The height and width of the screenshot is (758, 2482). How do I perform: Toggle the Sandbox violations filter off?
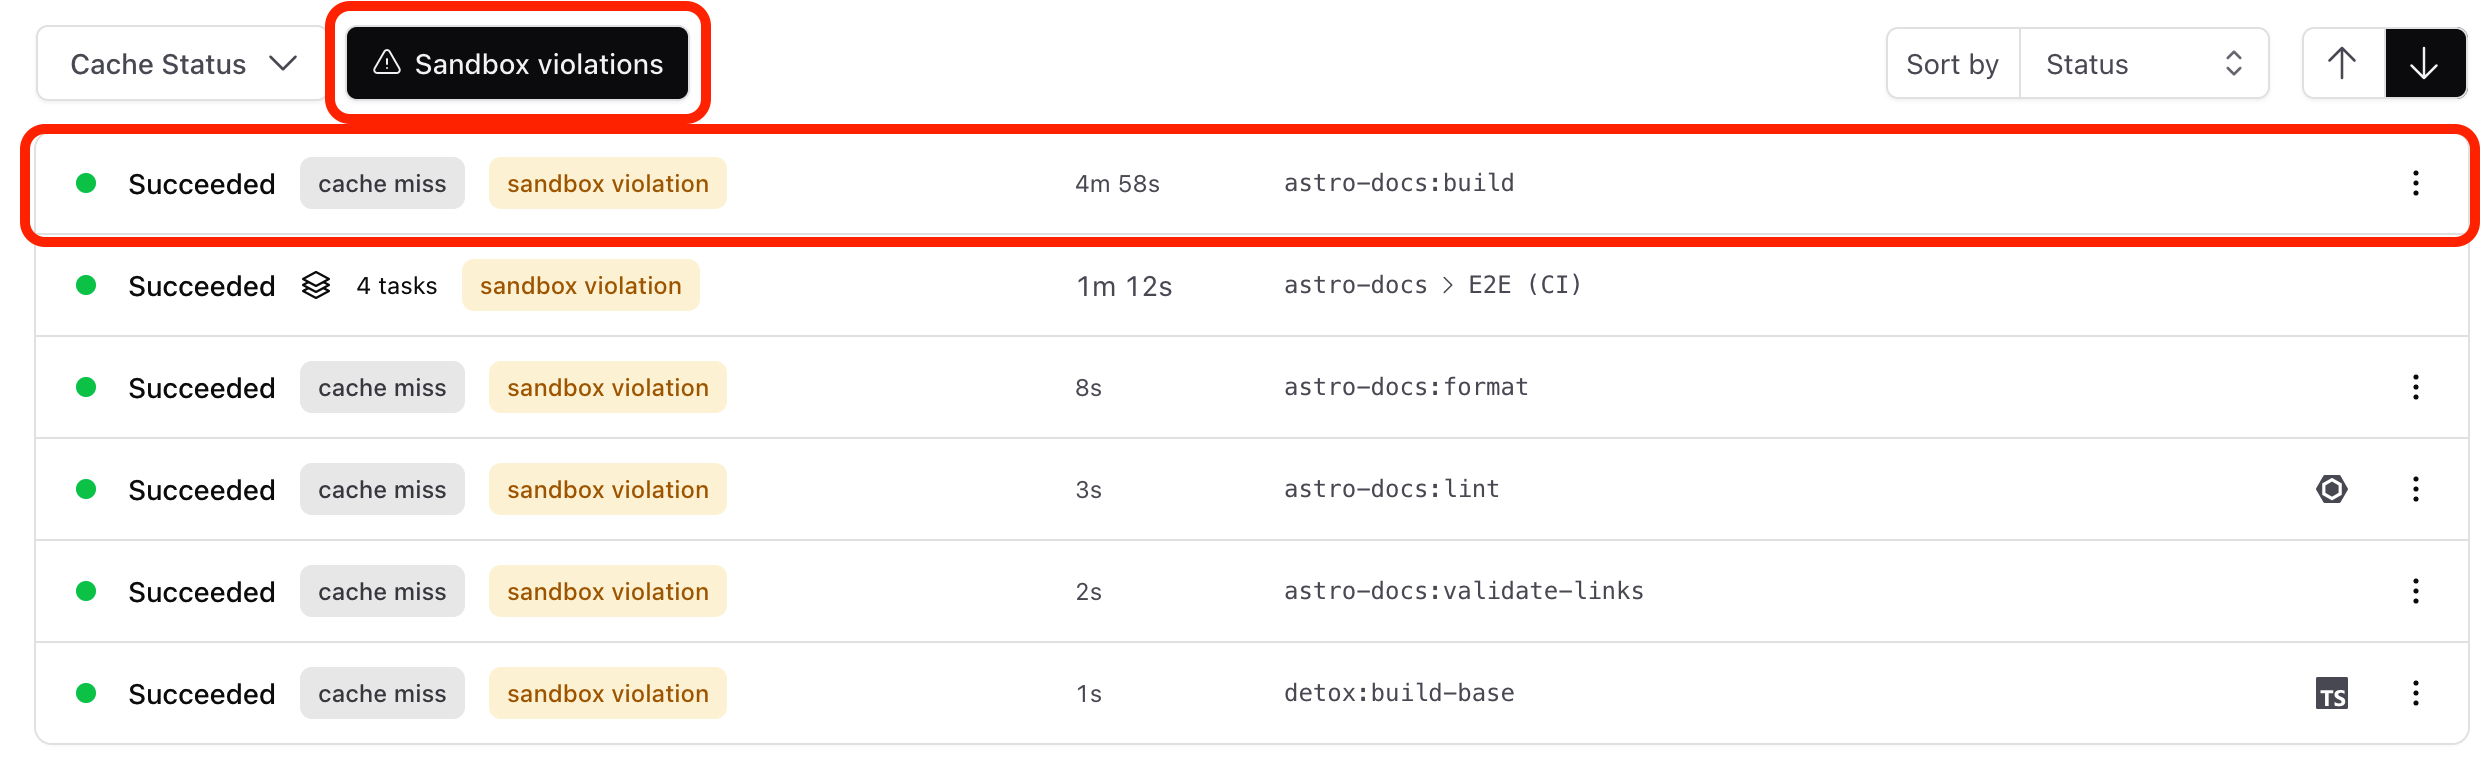point(516,63)
